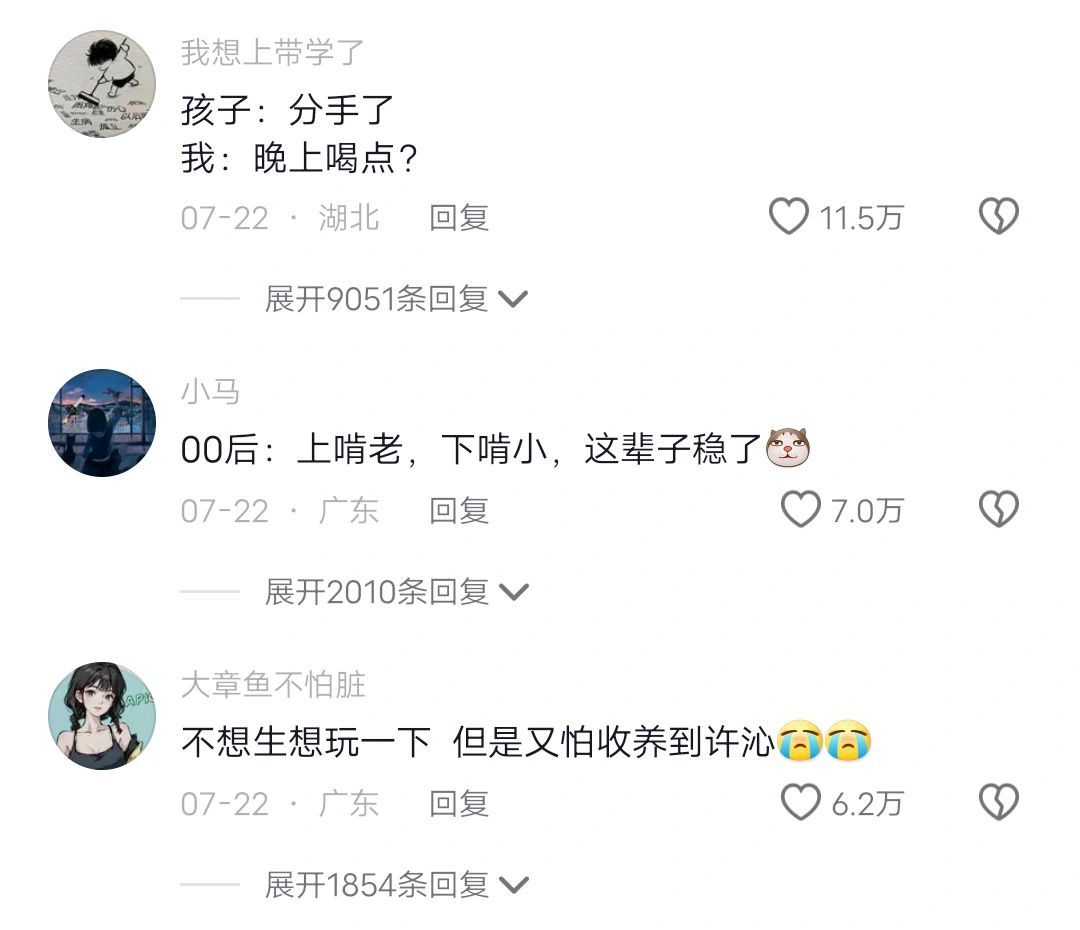Expand 2010 replies under 小马
The width and height of the screenshot is (1080, 930).
coord(397,592)
